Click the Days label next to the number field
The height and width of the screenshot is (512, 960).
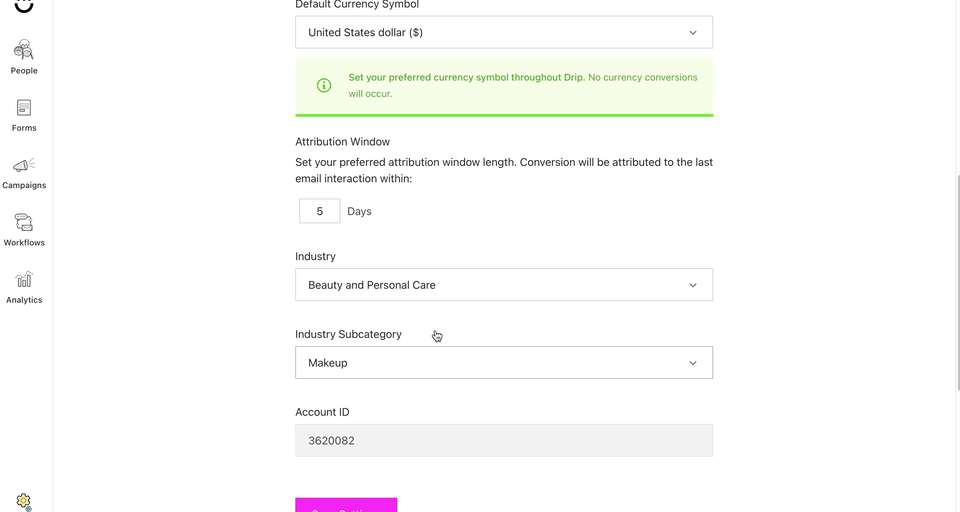click(x=359, y=211)
